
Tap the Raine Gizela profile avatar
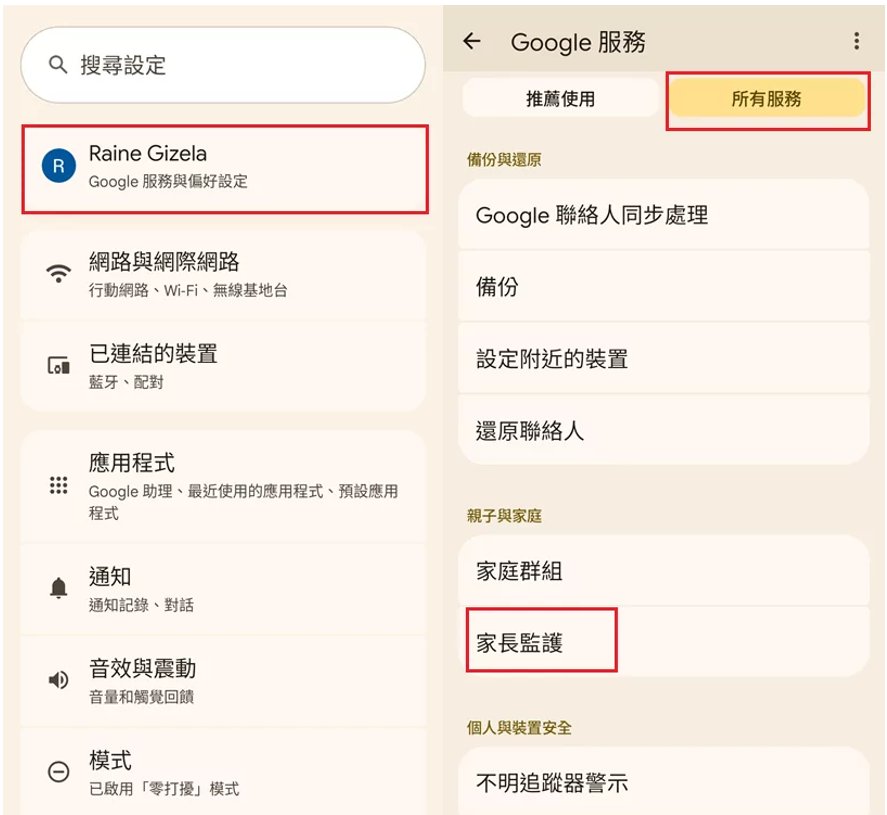click(x=58, y=168)
